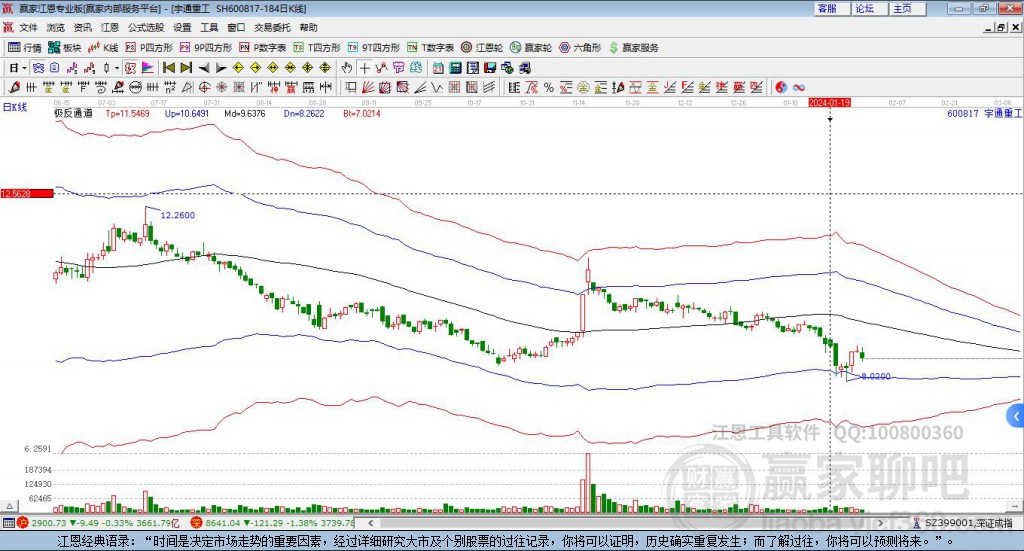1024x551 pixels.
Task: Open the 江恩 menu
Action: pyautogui.click(x=110, y=27)
